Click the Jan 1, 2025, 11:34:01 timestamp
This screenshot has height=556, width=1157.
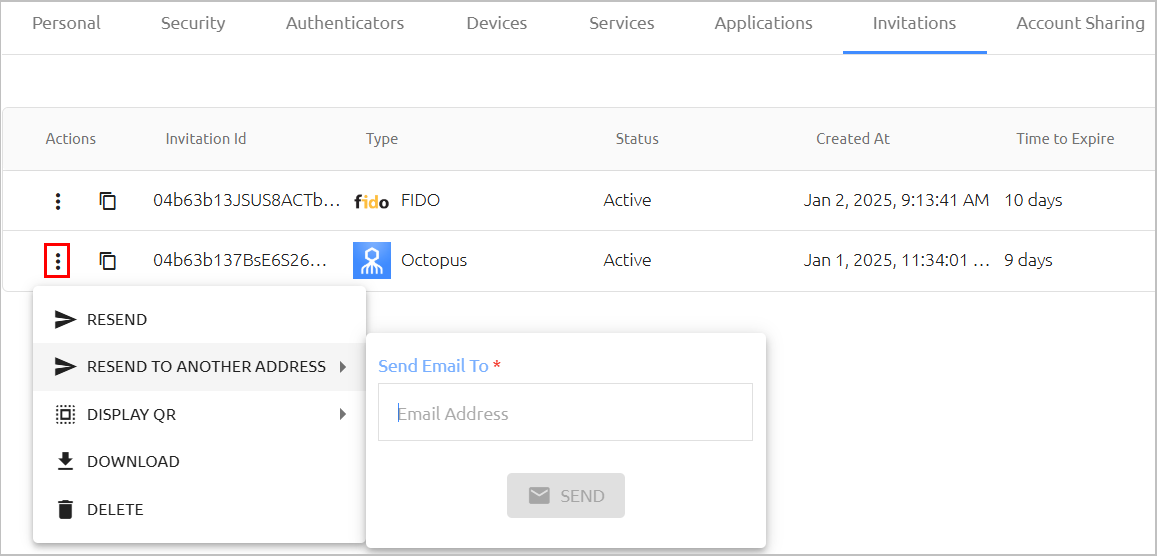pyautogui.click(x=897, y=260)
